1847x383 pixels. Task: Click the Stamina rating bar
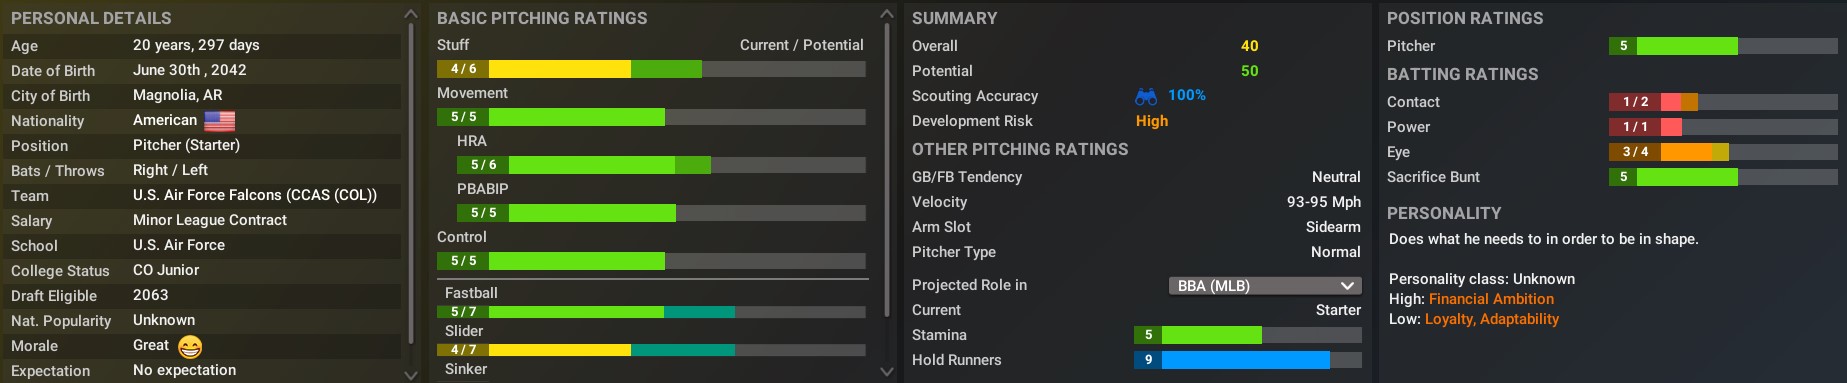coord(1248,335)
